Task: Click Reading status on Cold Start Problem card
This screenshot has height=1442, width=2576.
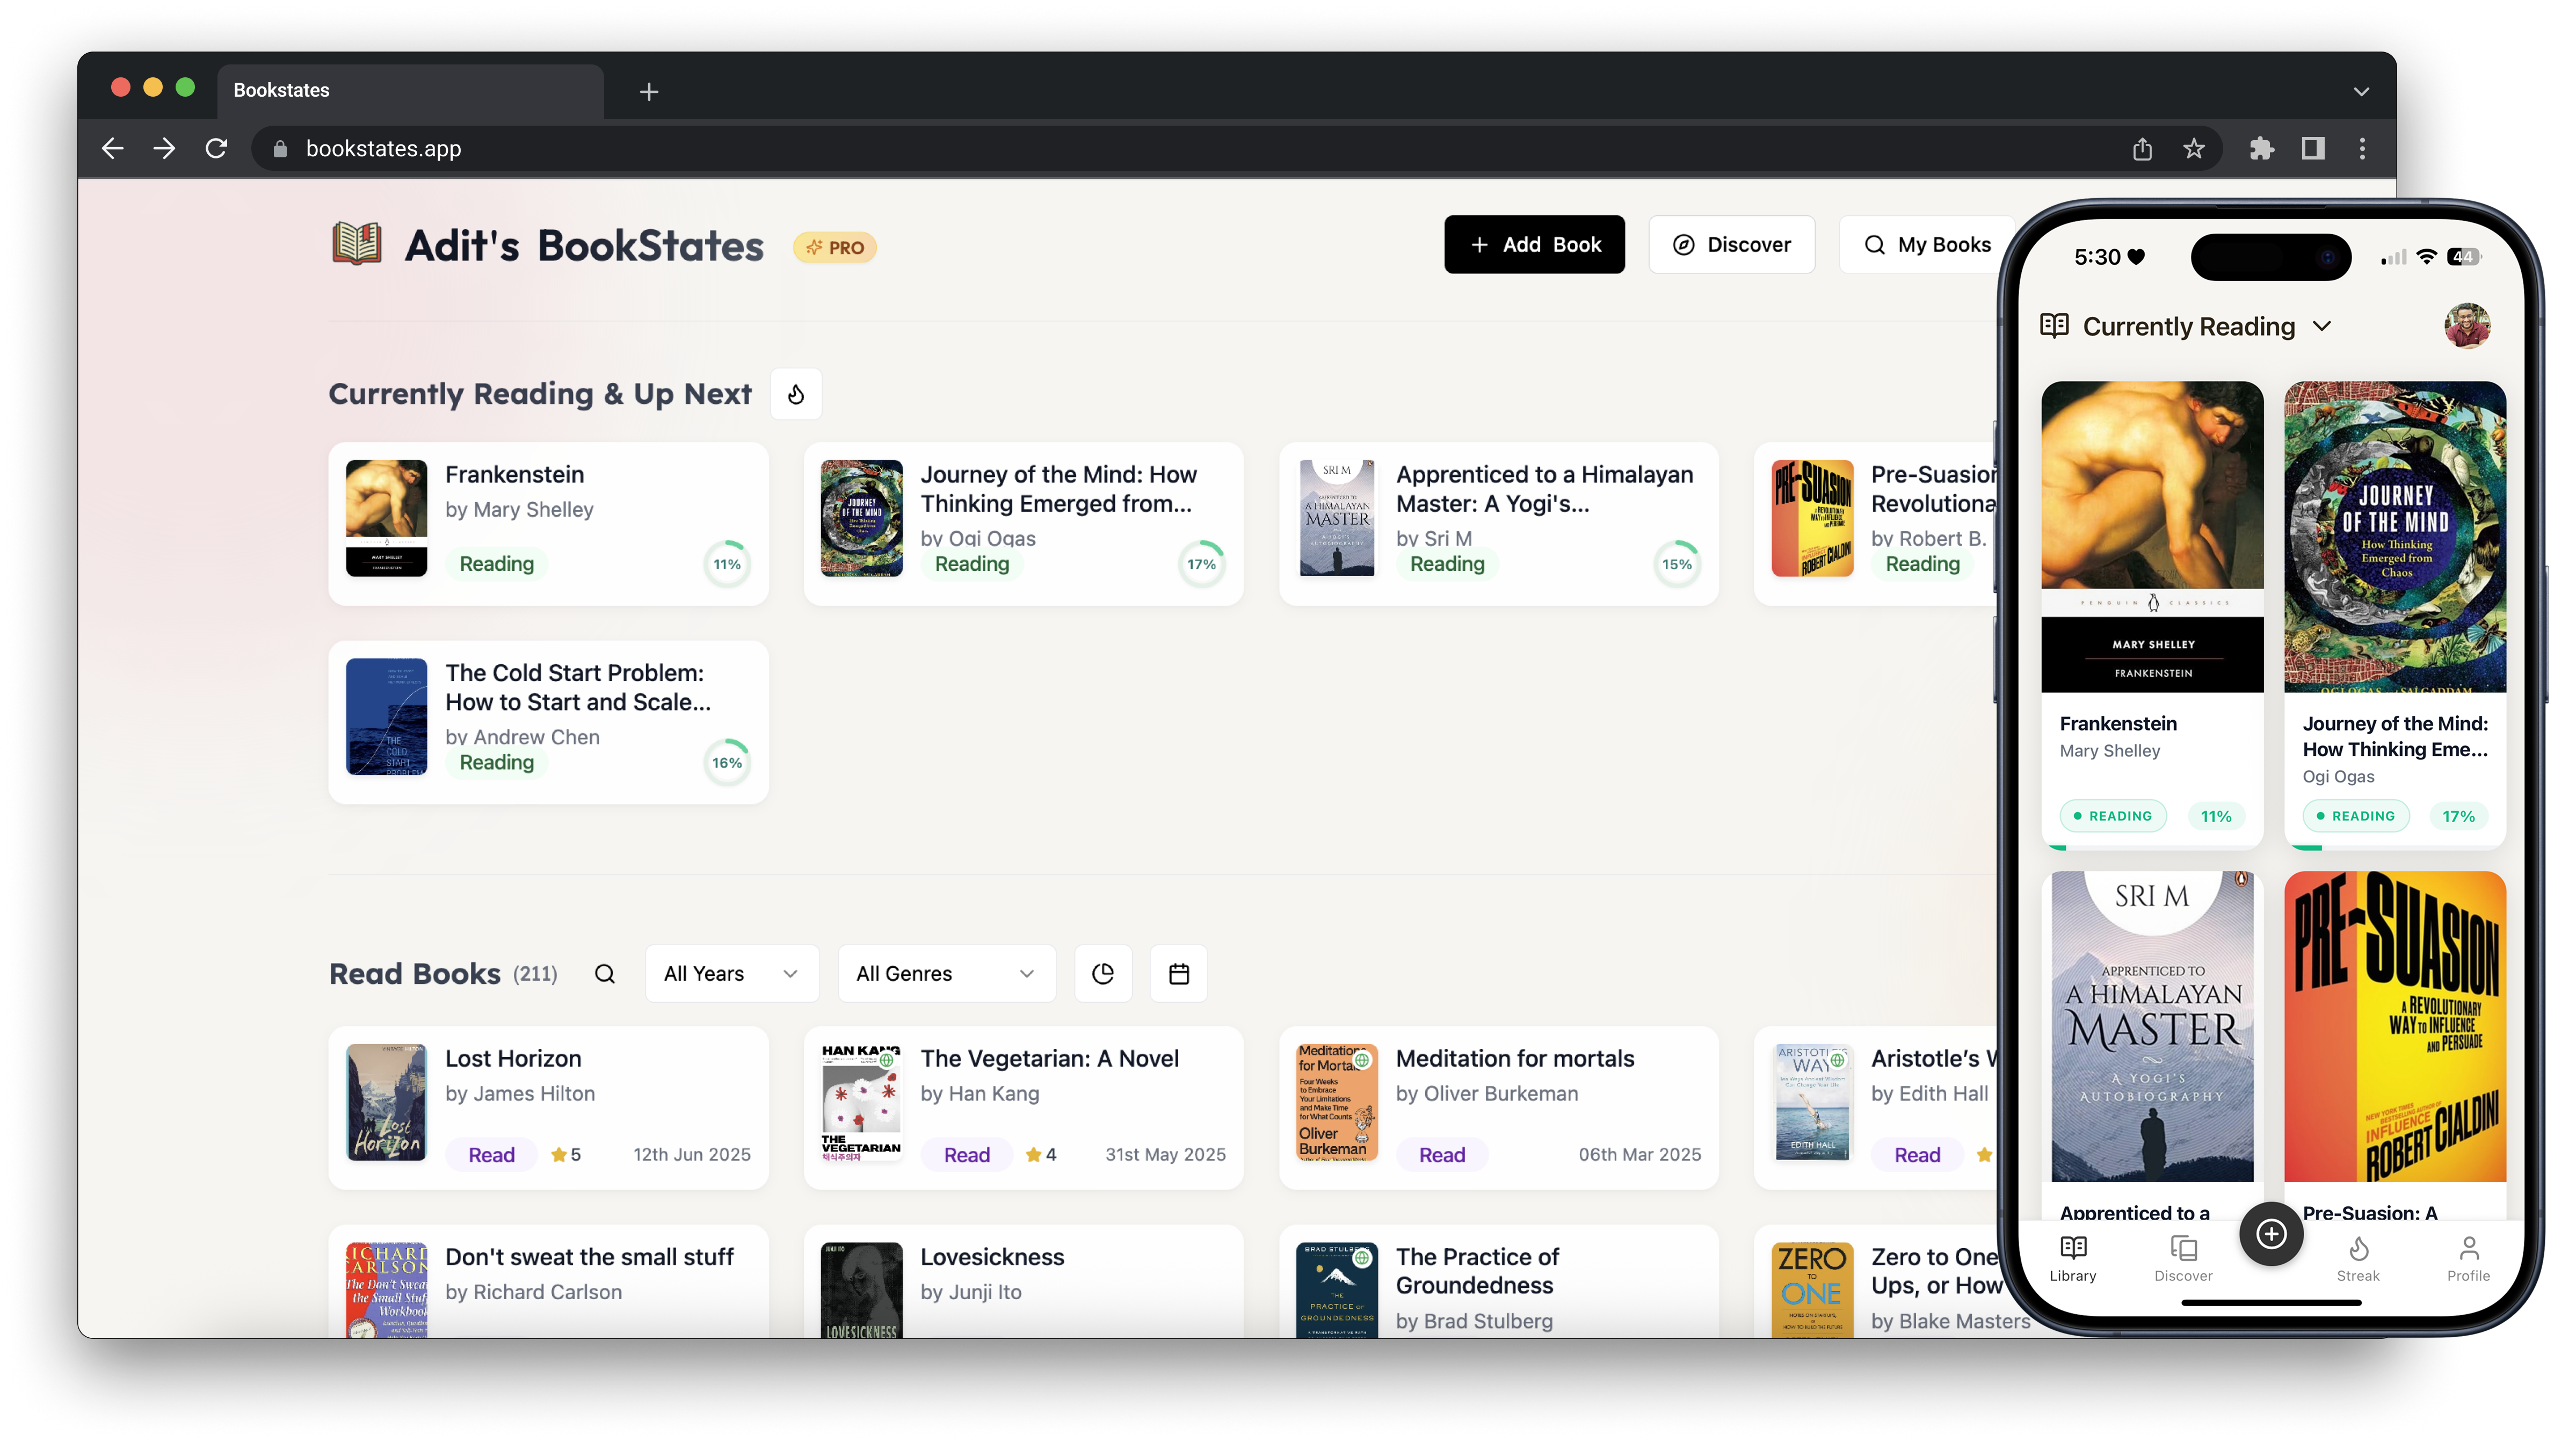Action: point(497,763)
